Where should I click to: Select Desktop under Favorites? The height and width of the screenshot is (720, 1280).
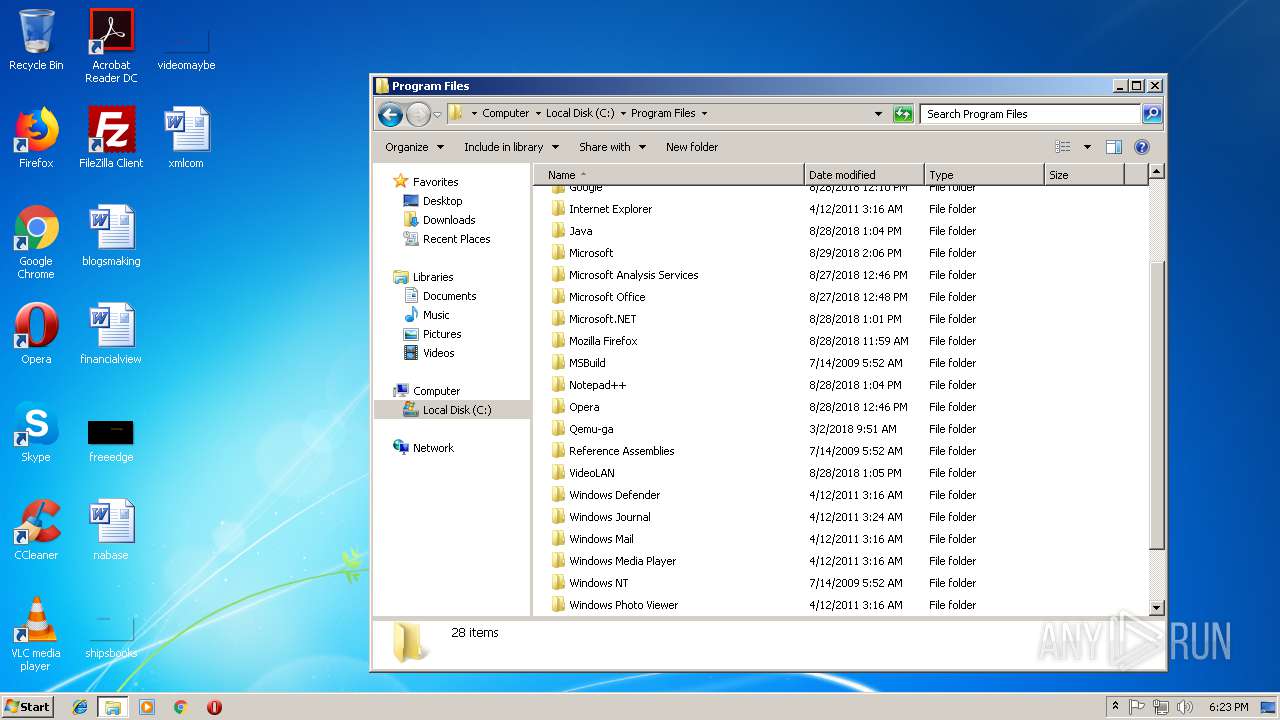coord(442,201)
